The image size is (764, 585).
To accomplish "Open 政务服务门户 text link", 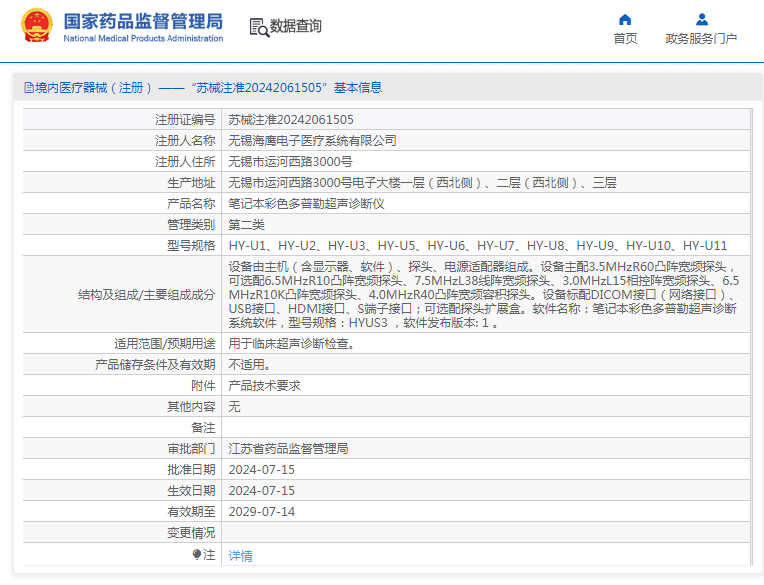I will click(x=701, y=38).
